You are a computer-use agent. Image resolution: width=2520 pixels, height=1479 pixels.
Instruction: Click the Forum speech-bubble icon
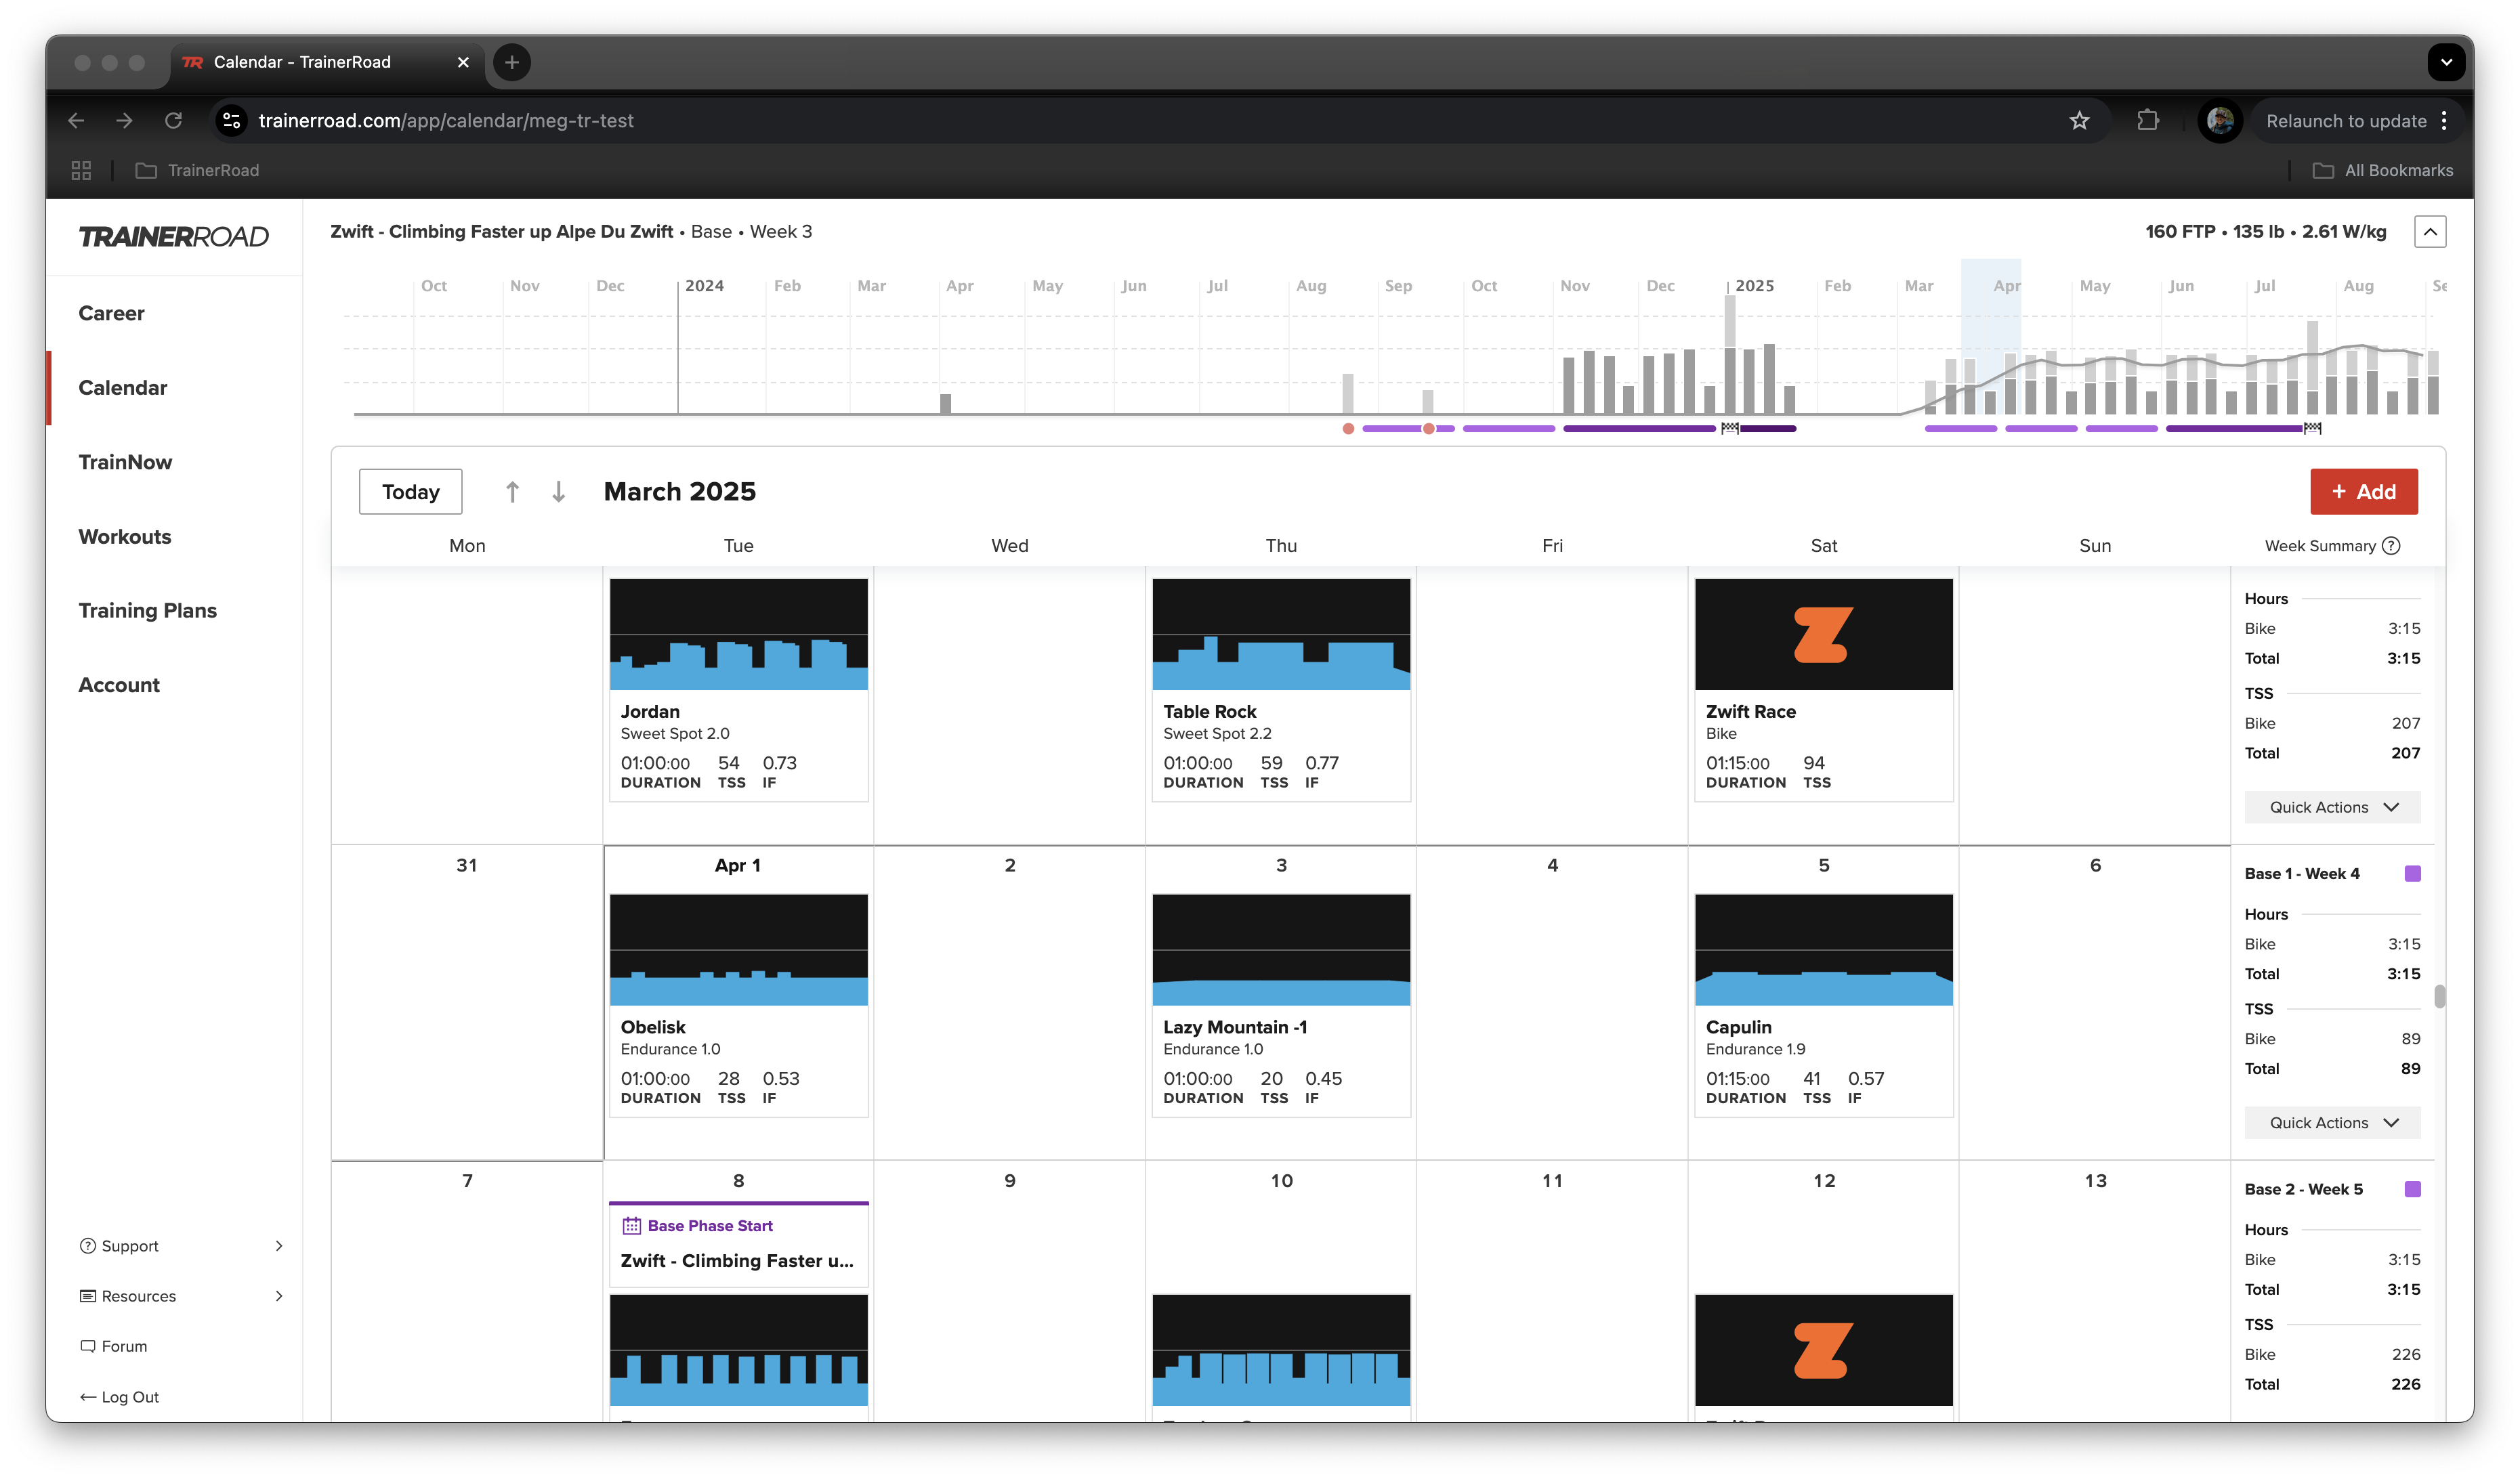coord(88,1346)
